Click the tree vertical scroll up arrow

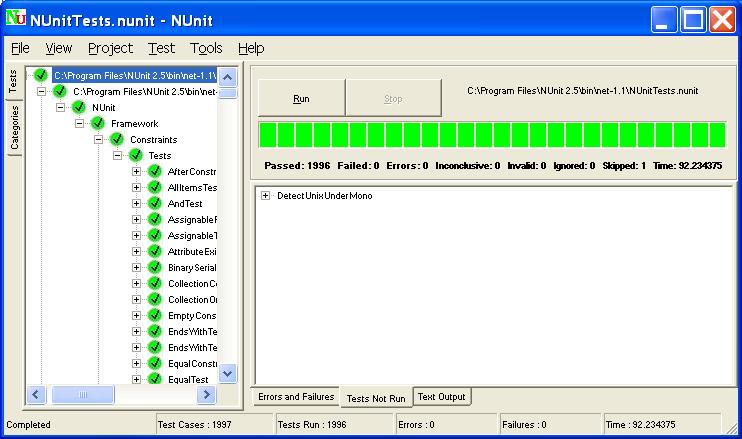click(228, 77)
